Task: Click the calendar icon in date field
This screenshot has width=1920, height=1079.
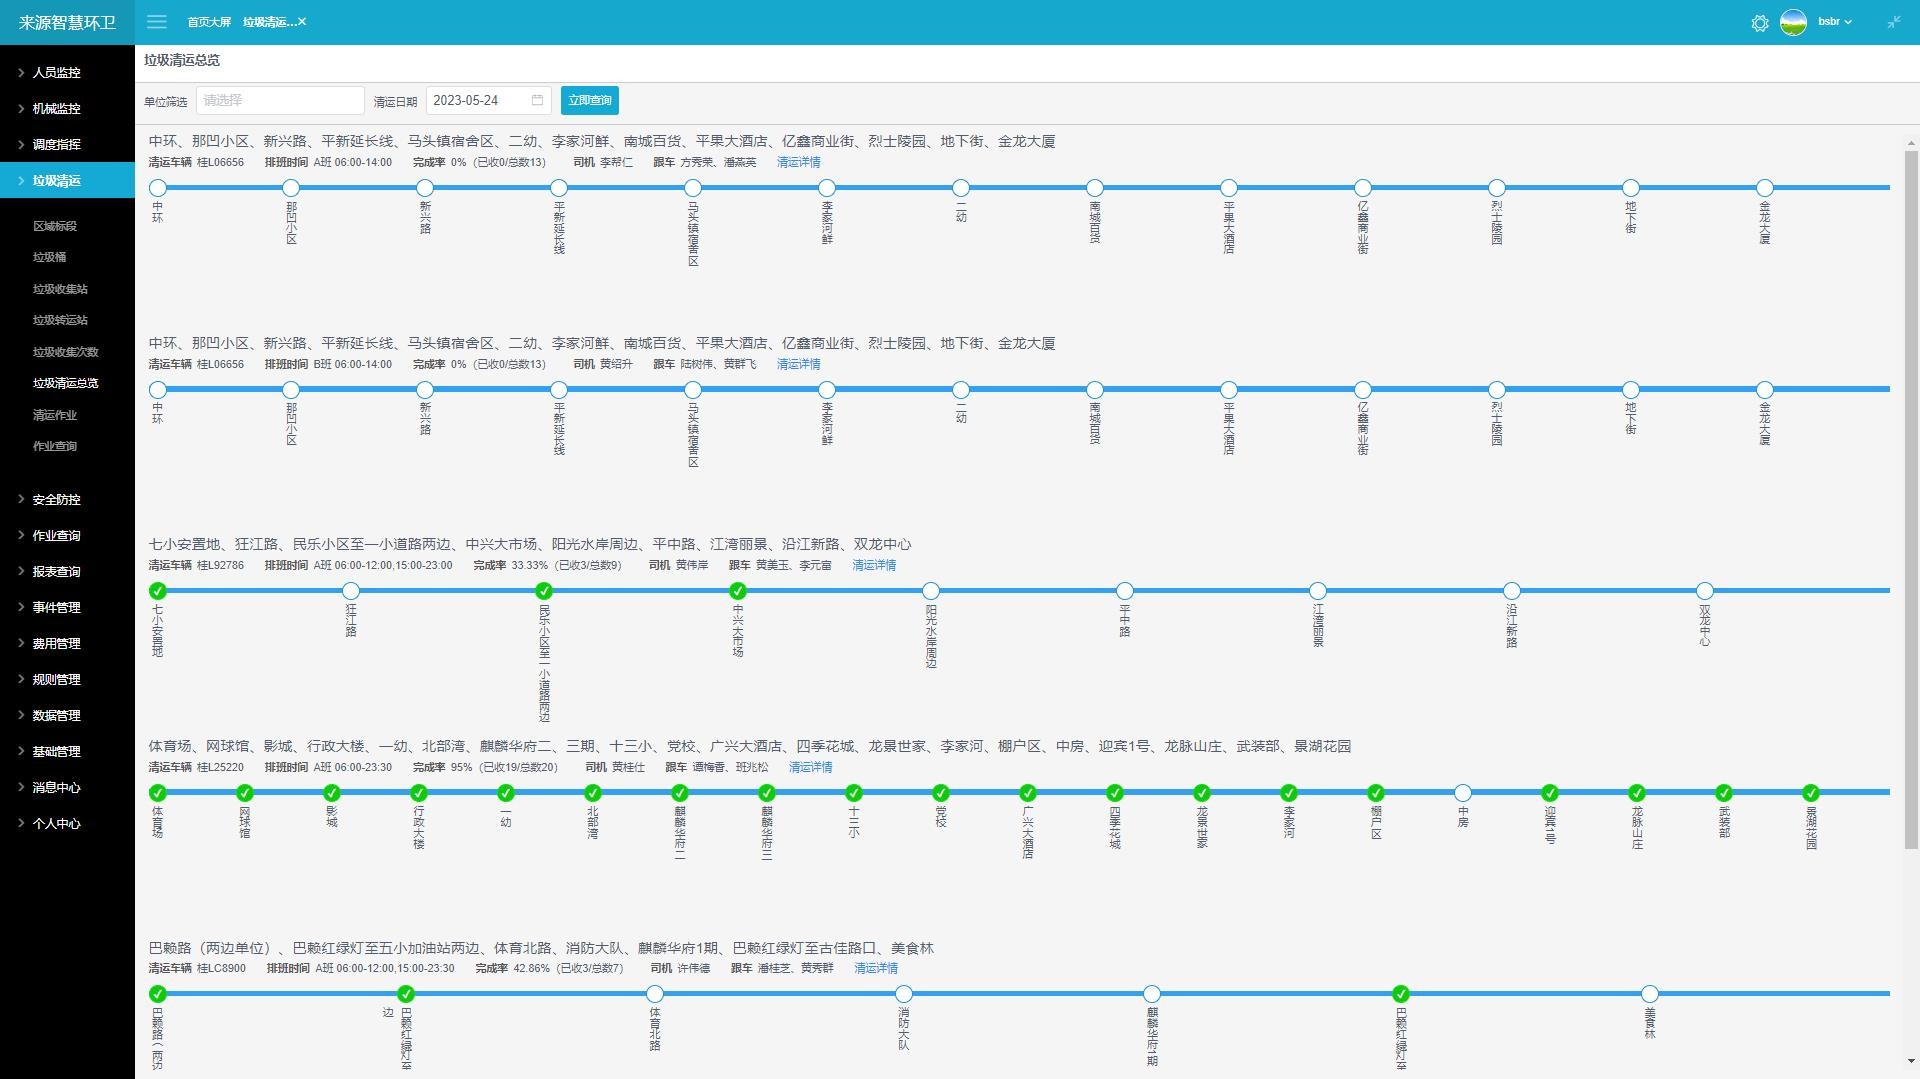Action: (537, 100)
